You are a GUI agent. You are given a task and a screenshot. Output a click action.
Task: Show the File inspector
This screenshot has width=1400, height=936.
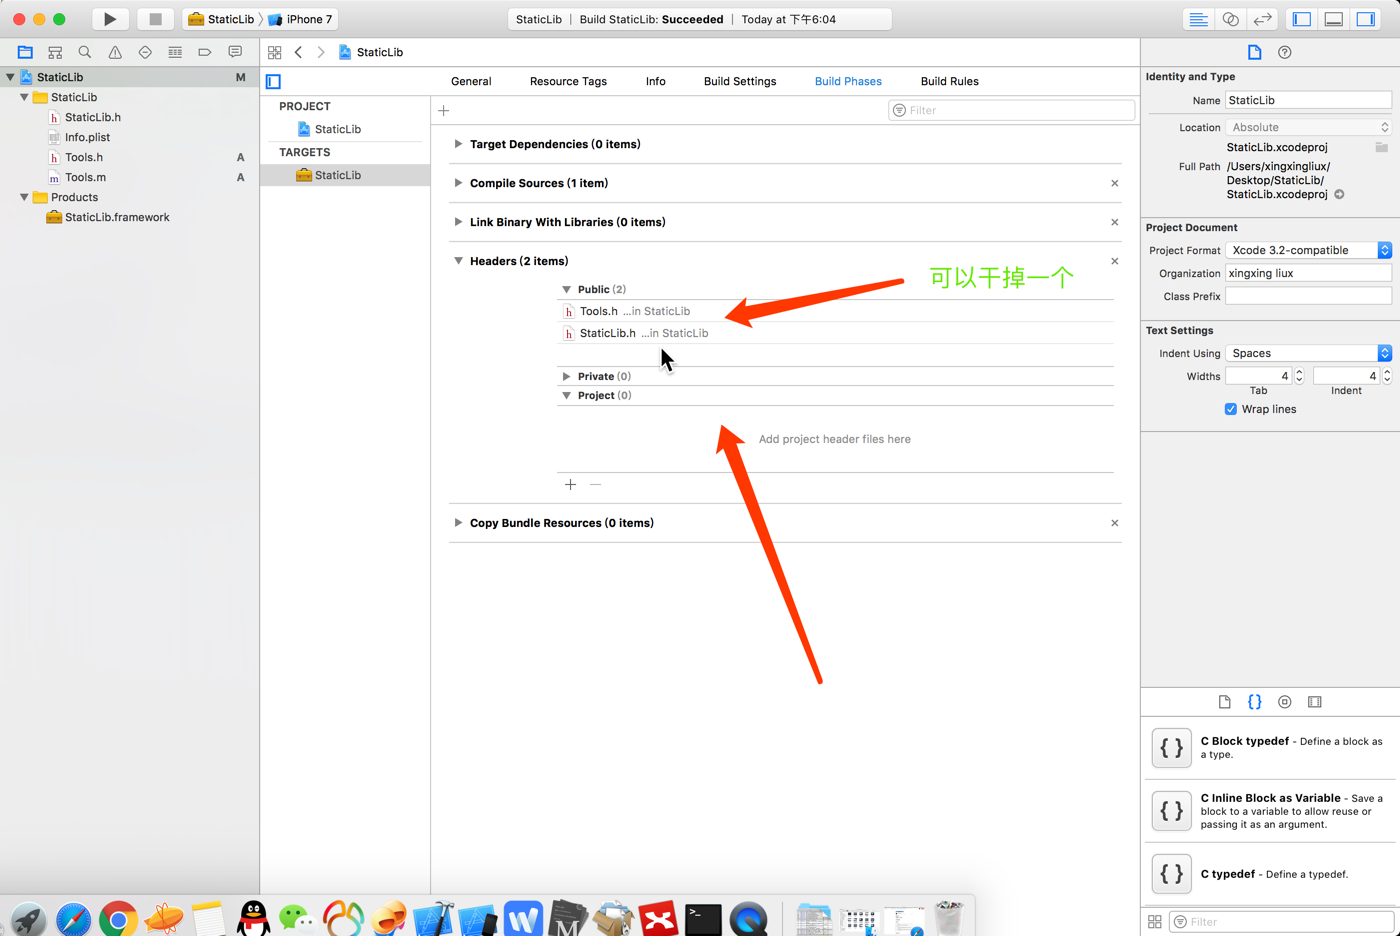(1255, 52)
